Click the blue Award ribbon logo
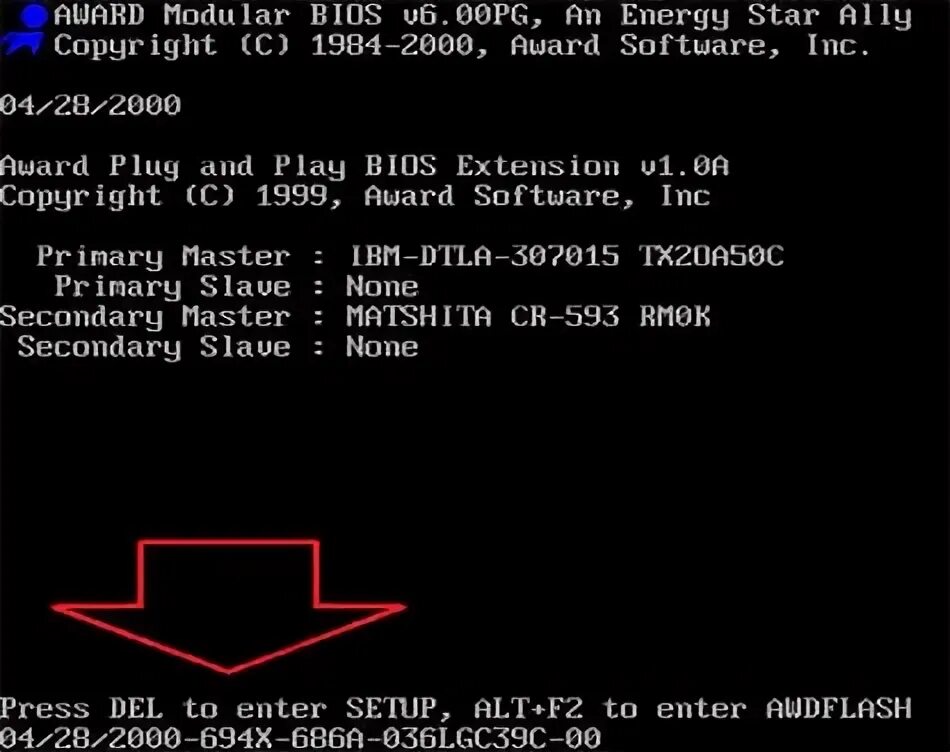 24,28
